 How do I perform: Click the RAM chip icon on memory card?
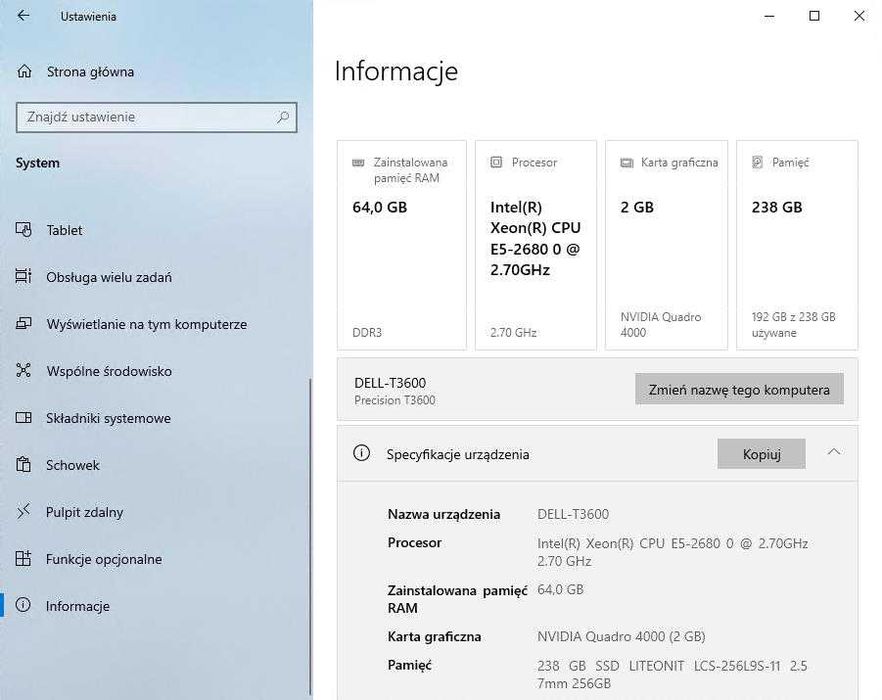tap(358, 163)
